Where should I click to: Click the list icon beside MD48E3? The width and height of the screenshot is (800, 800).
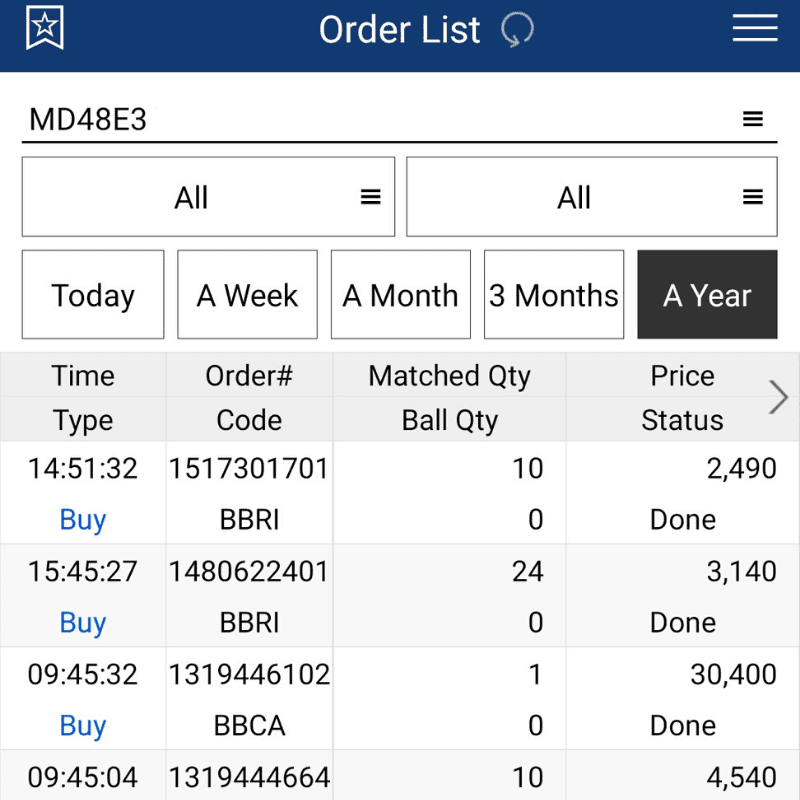point(753,118)
